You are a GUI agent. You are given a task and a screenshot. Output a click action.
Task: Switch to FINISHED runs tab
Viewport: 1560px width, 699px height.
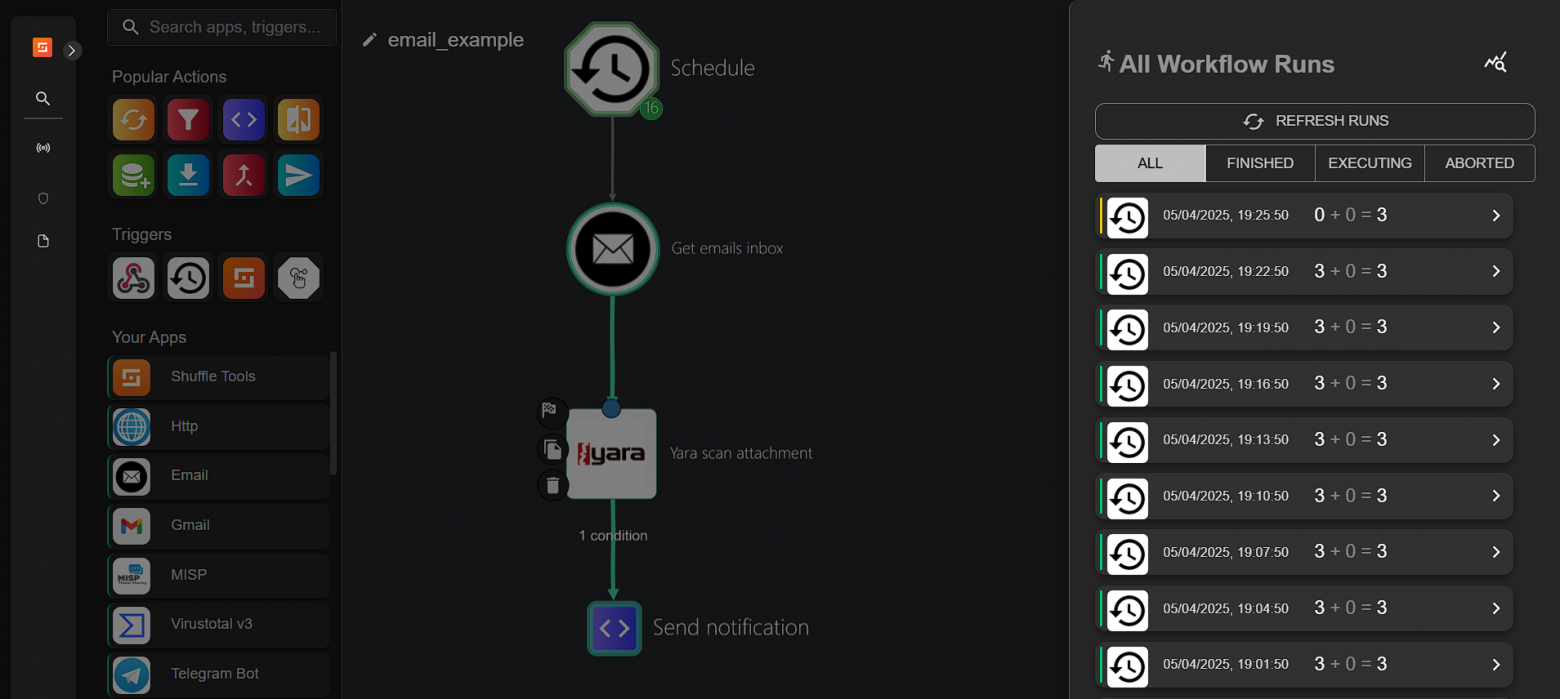[x=1260, y=163]
